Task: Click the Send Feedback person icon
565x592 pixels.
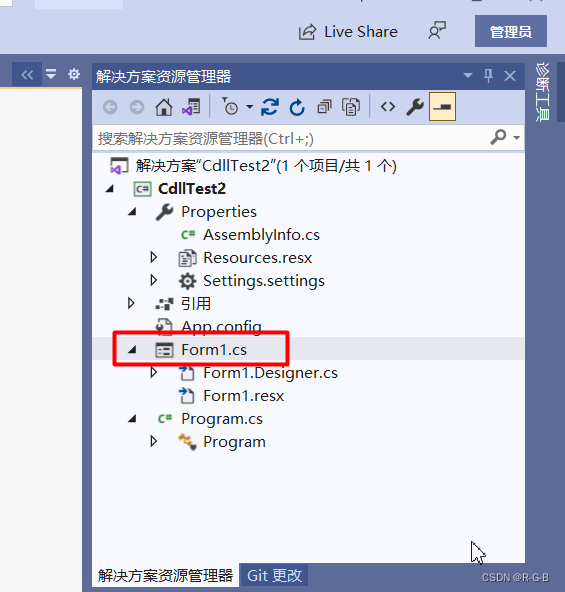Action: 437,31
